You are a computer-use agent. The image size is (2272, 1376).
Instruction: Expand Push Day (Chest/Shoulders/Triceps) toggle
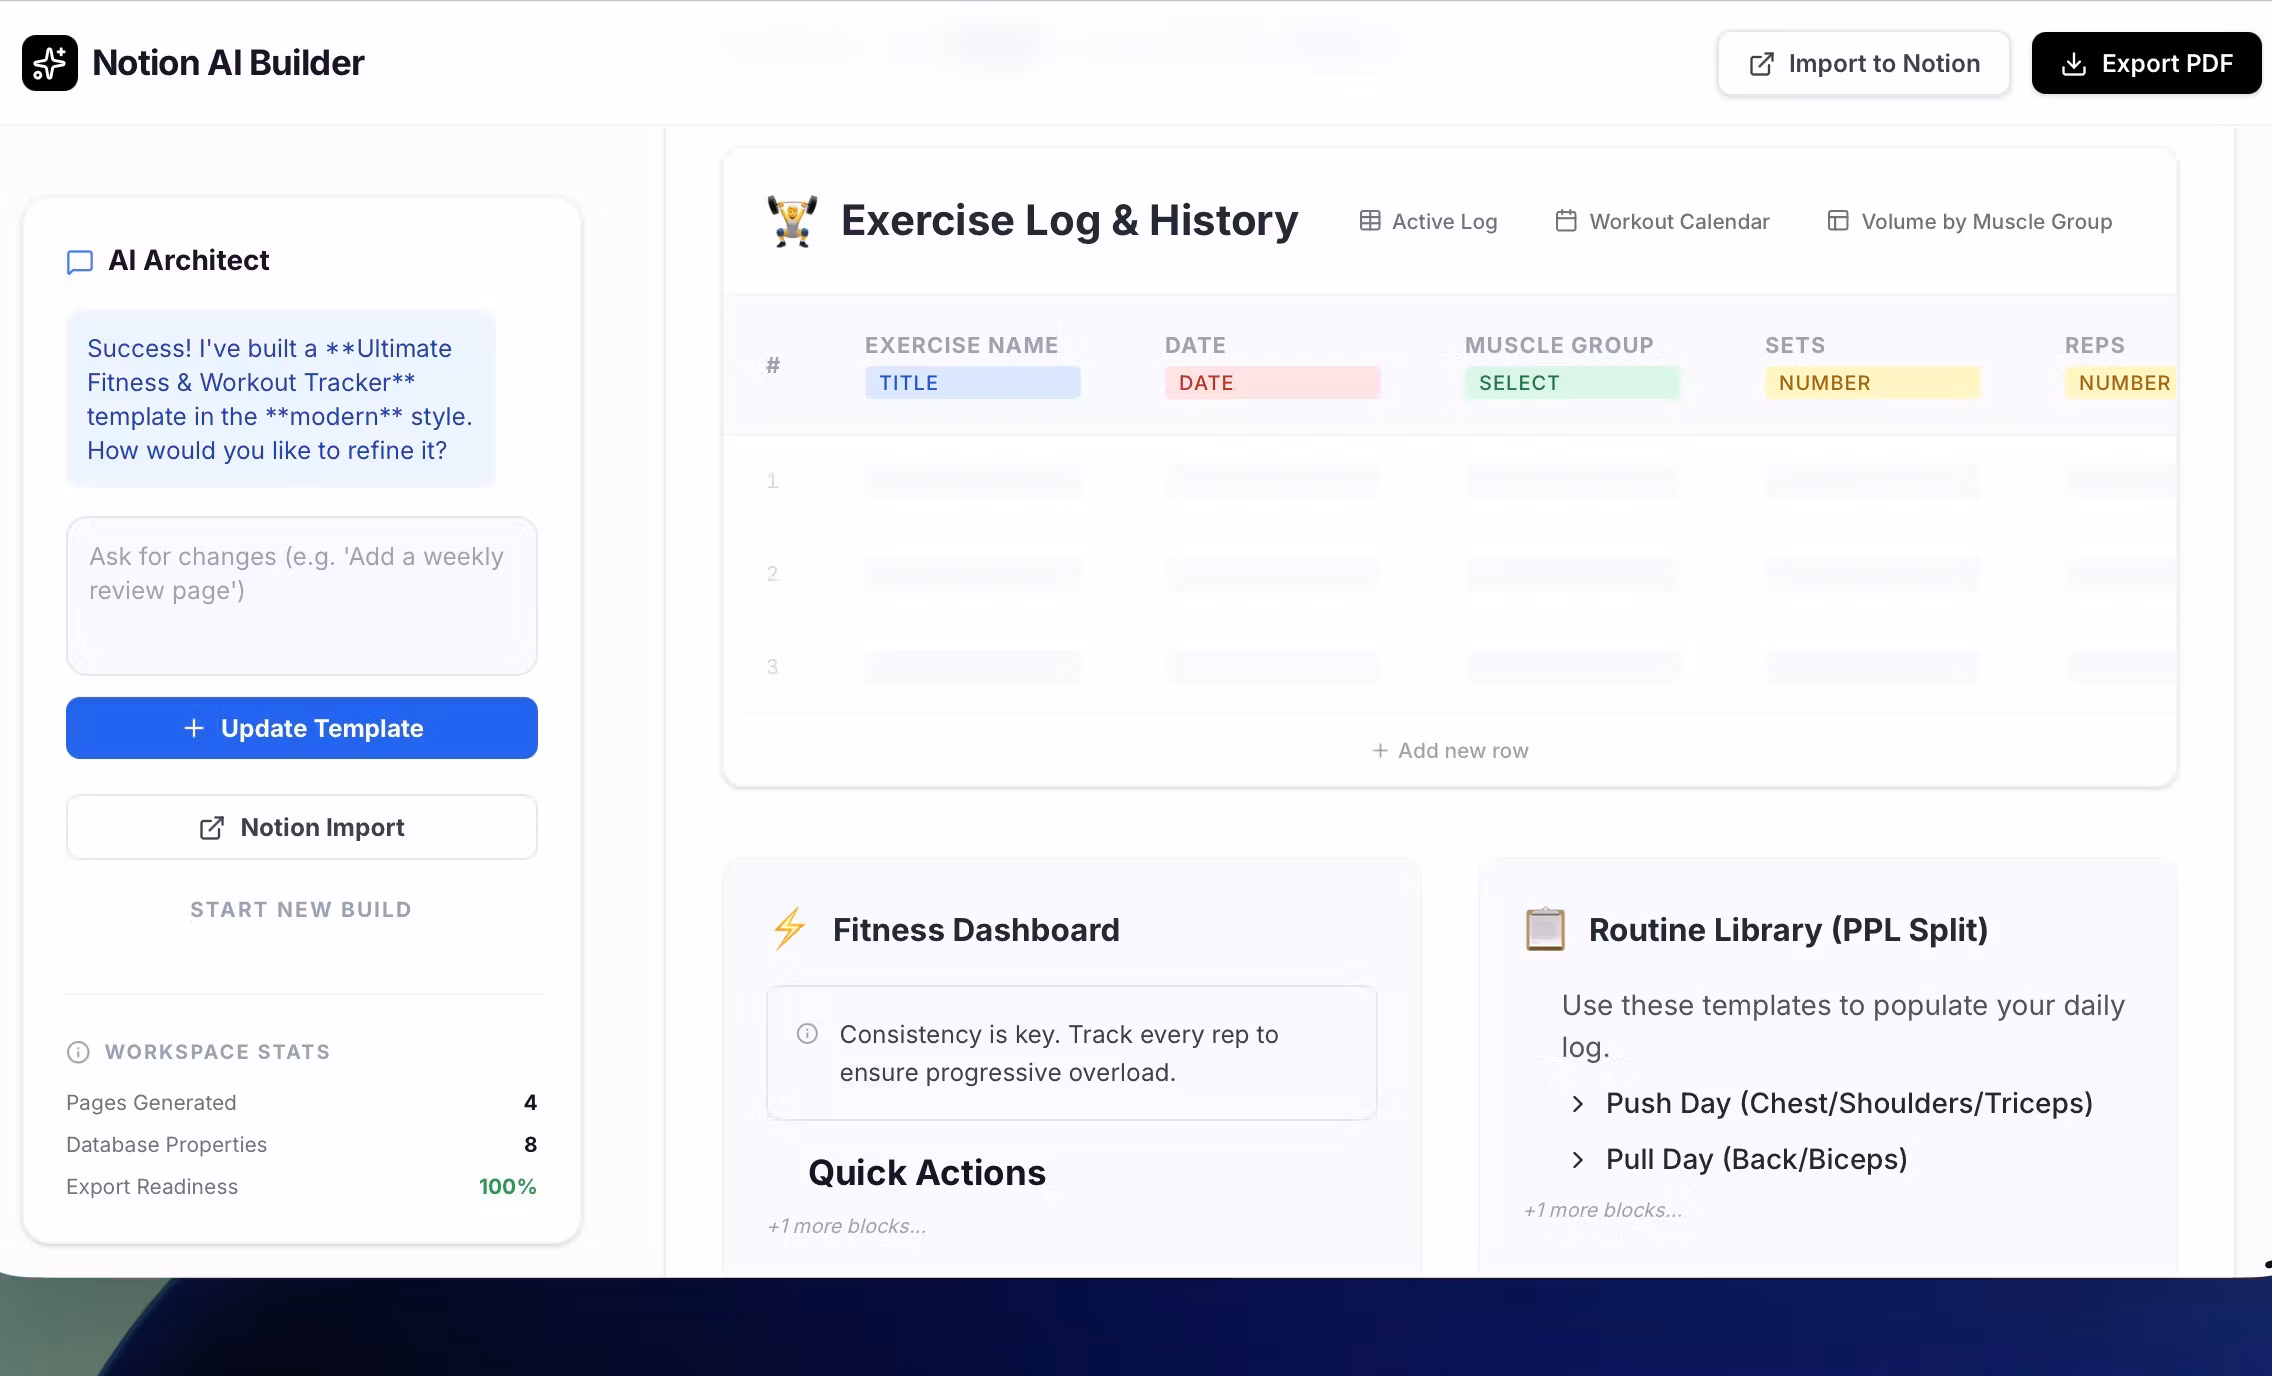click(x=1578, y=1104)
